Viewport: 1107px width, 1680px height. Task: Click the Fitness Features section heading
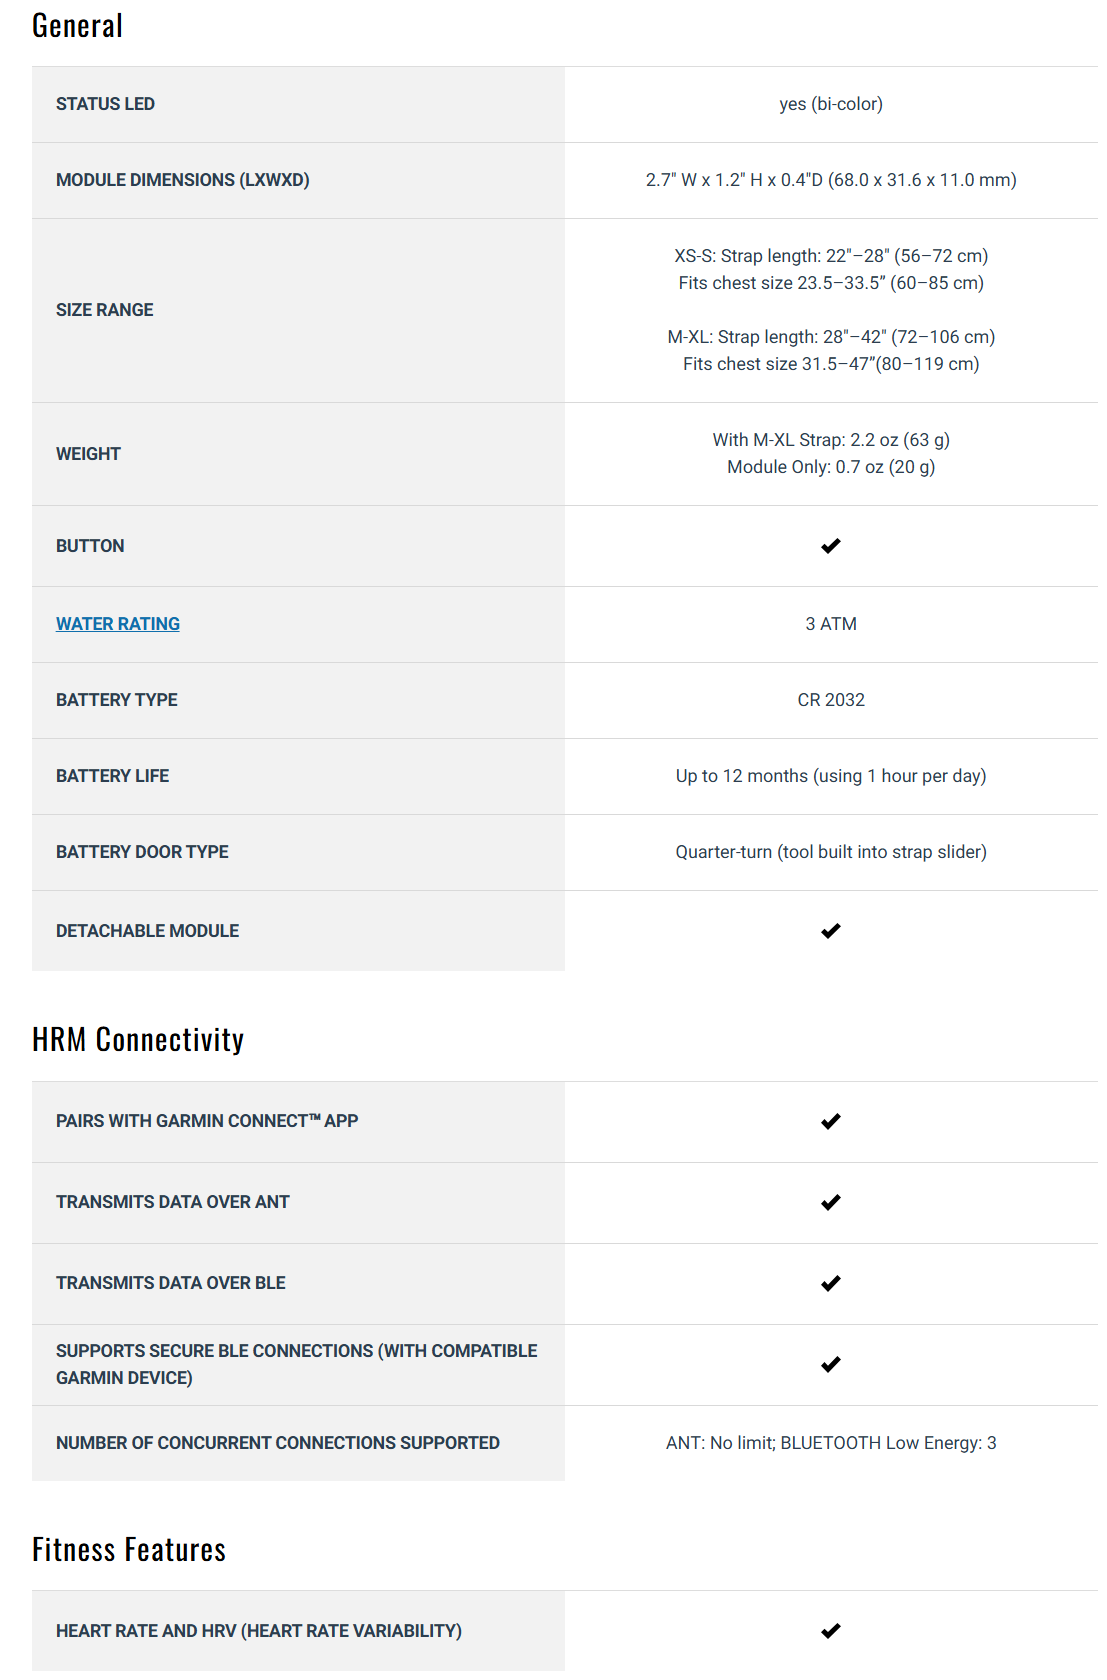[x=129, y=1550]
